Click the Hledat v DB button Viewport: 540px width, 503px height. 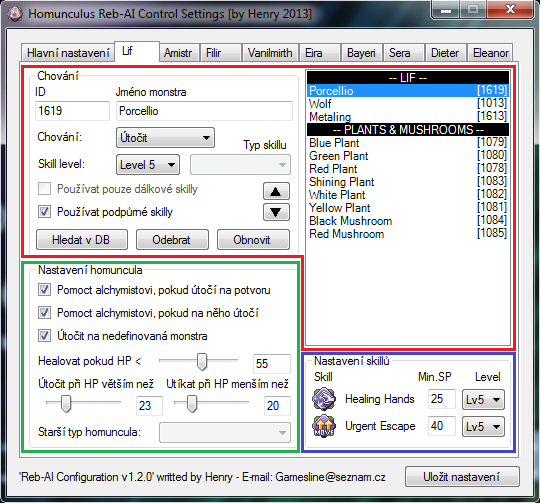[x=82, y=240]
